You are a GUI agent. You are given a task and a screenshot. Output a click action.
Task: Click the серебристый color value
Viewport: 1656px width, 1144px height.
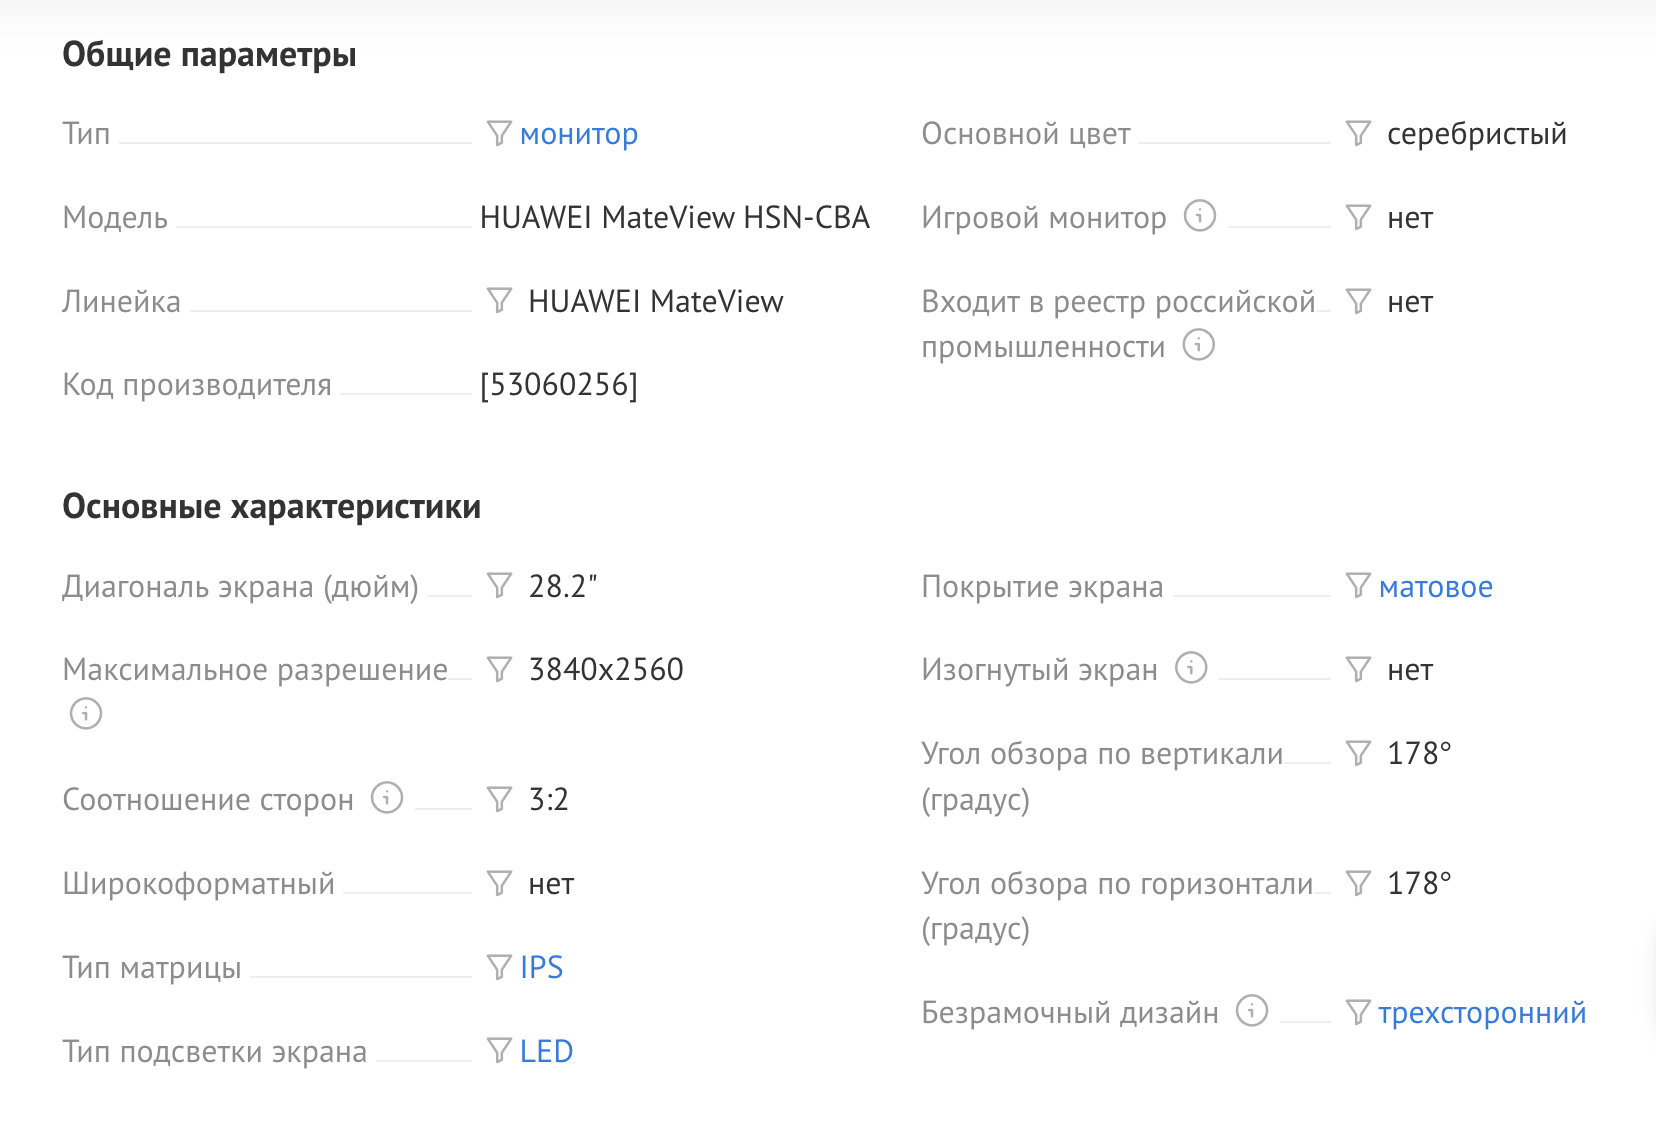pos(1477,134)
